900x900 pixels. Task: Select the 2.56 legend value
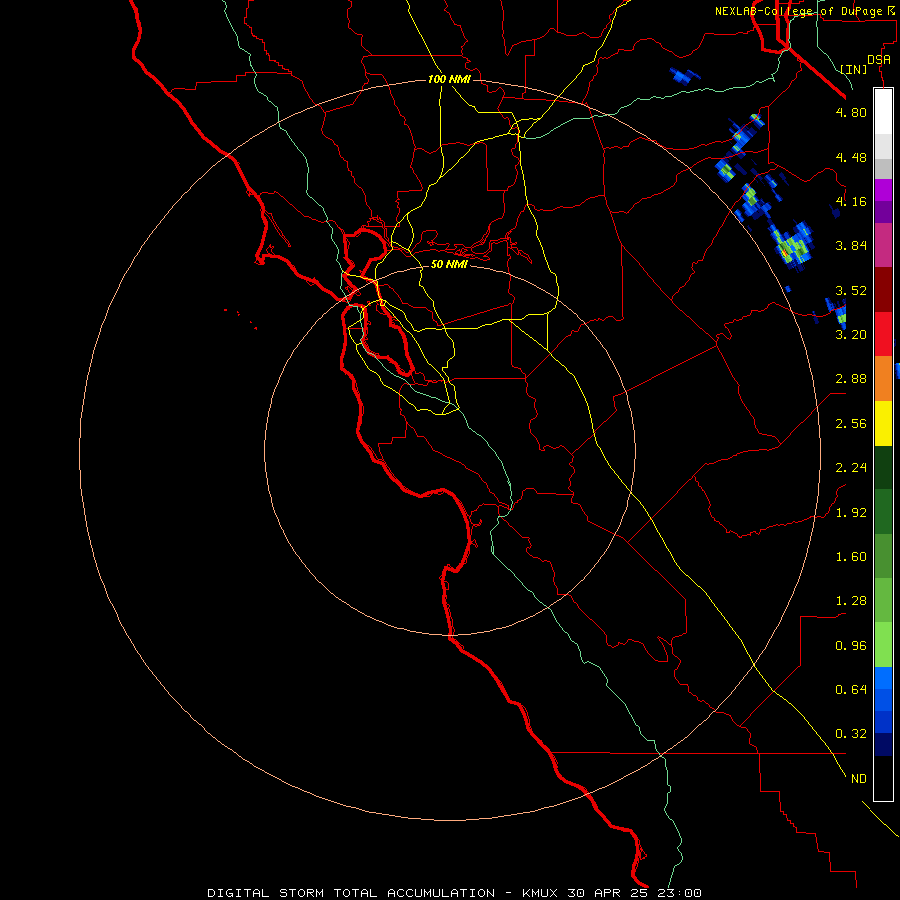click(x=851, y=424)
